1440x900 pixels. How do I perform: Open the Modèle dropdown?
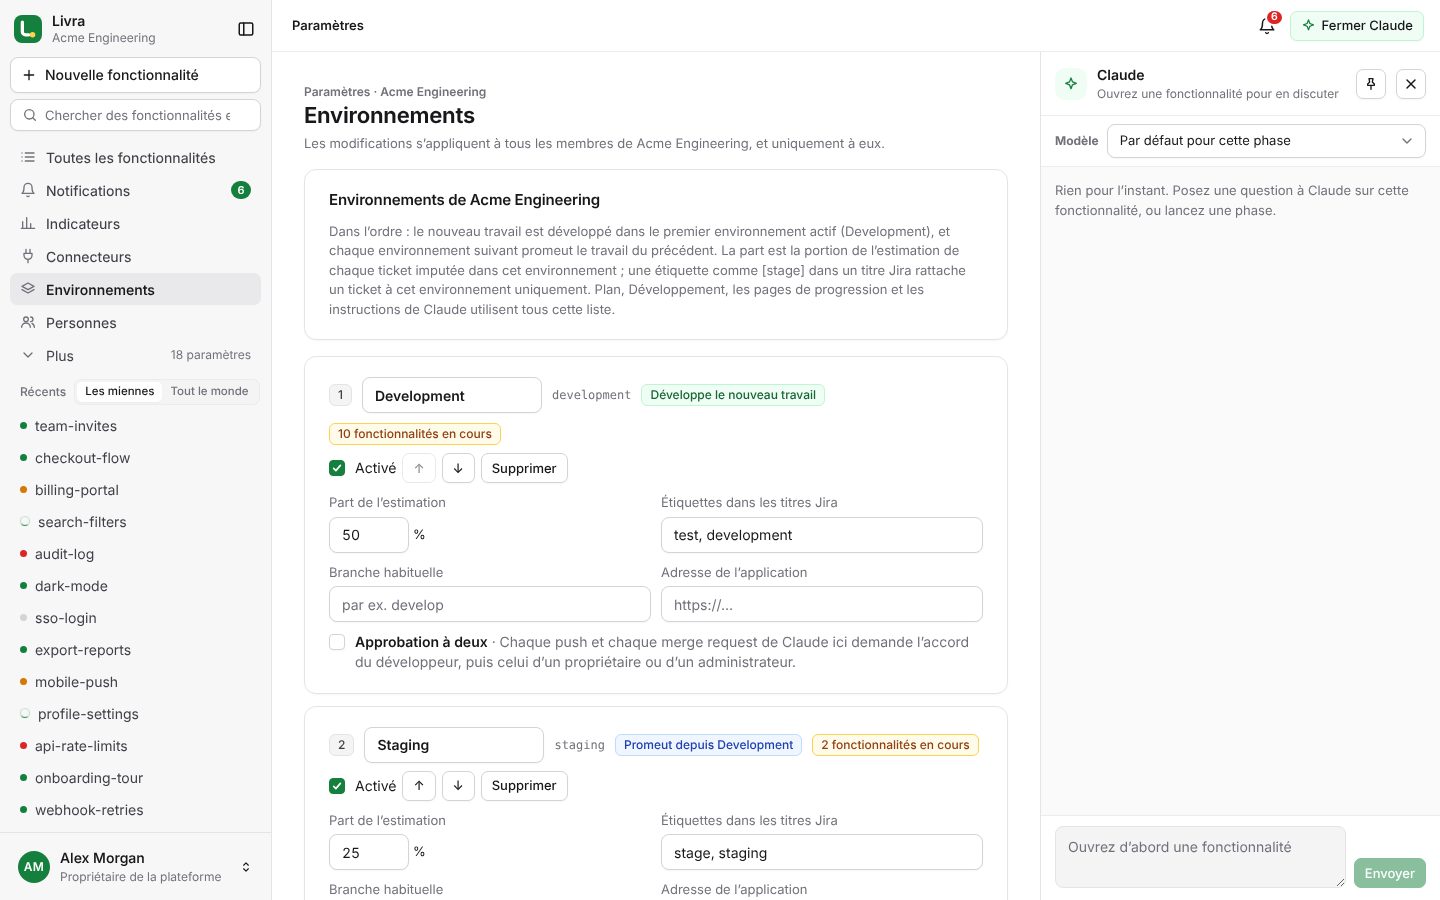[x=1266, y=141]
